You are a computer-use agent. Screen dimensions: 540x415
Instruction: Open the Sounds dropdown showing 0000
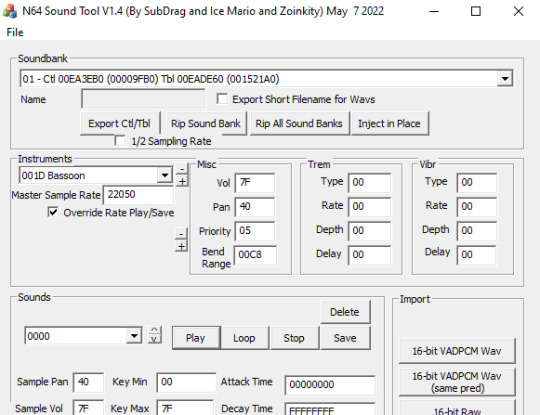[134, 336]
